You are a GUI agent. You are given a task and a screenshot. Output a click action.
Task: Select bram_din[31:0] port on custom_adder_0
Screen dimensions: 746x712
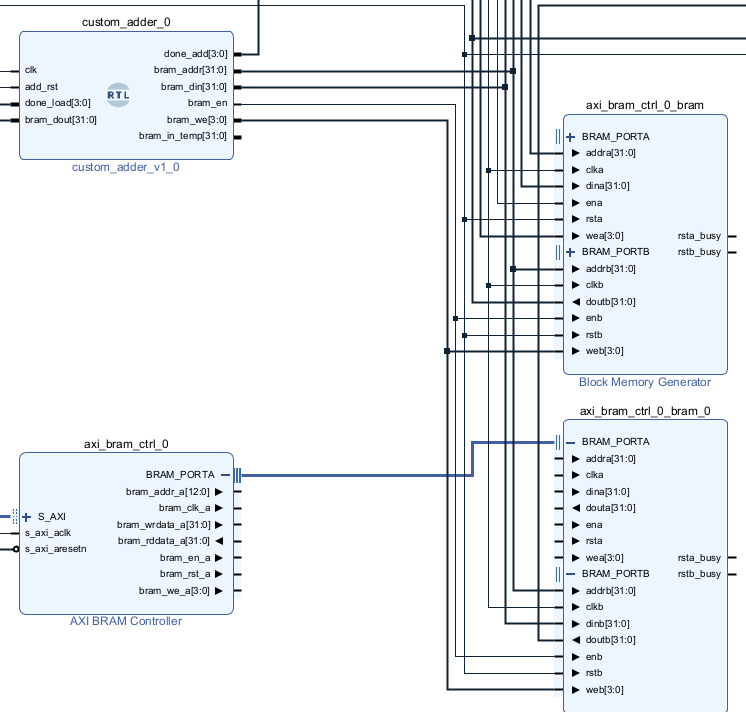tap(194, 87)
